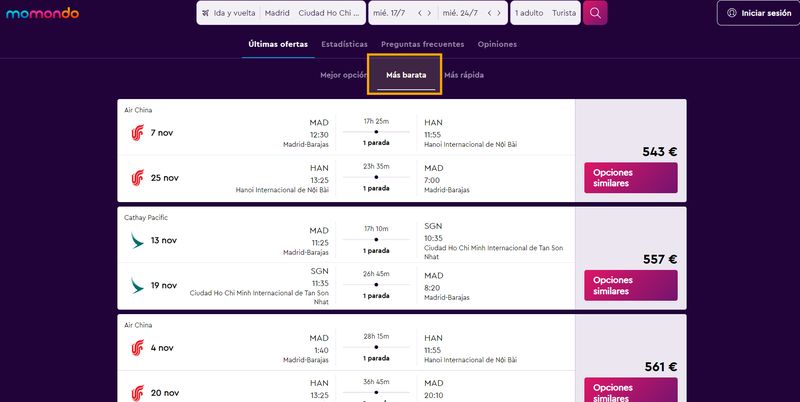800x402 pixels.
Task: Click the 23h 35m duration
Action: [376, 166]
